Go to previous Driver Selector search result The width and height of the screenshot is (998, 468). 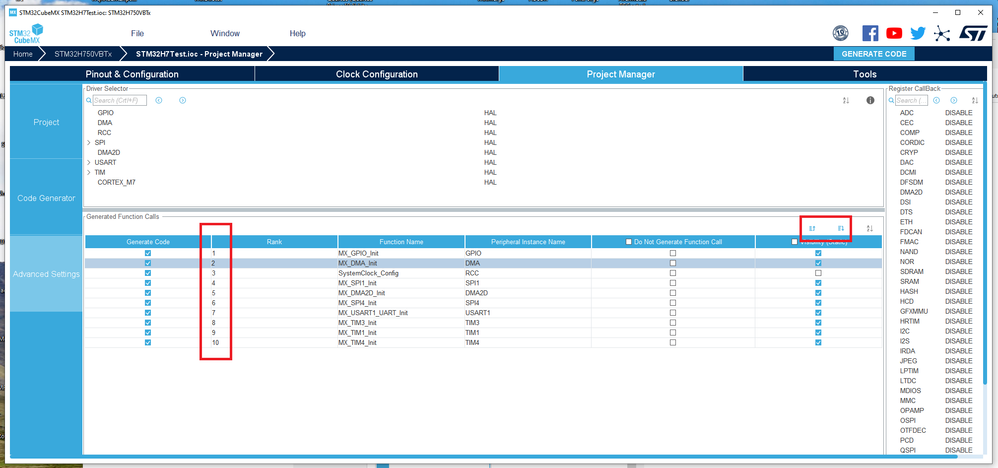pyautogui.click(x=158, y=101)
